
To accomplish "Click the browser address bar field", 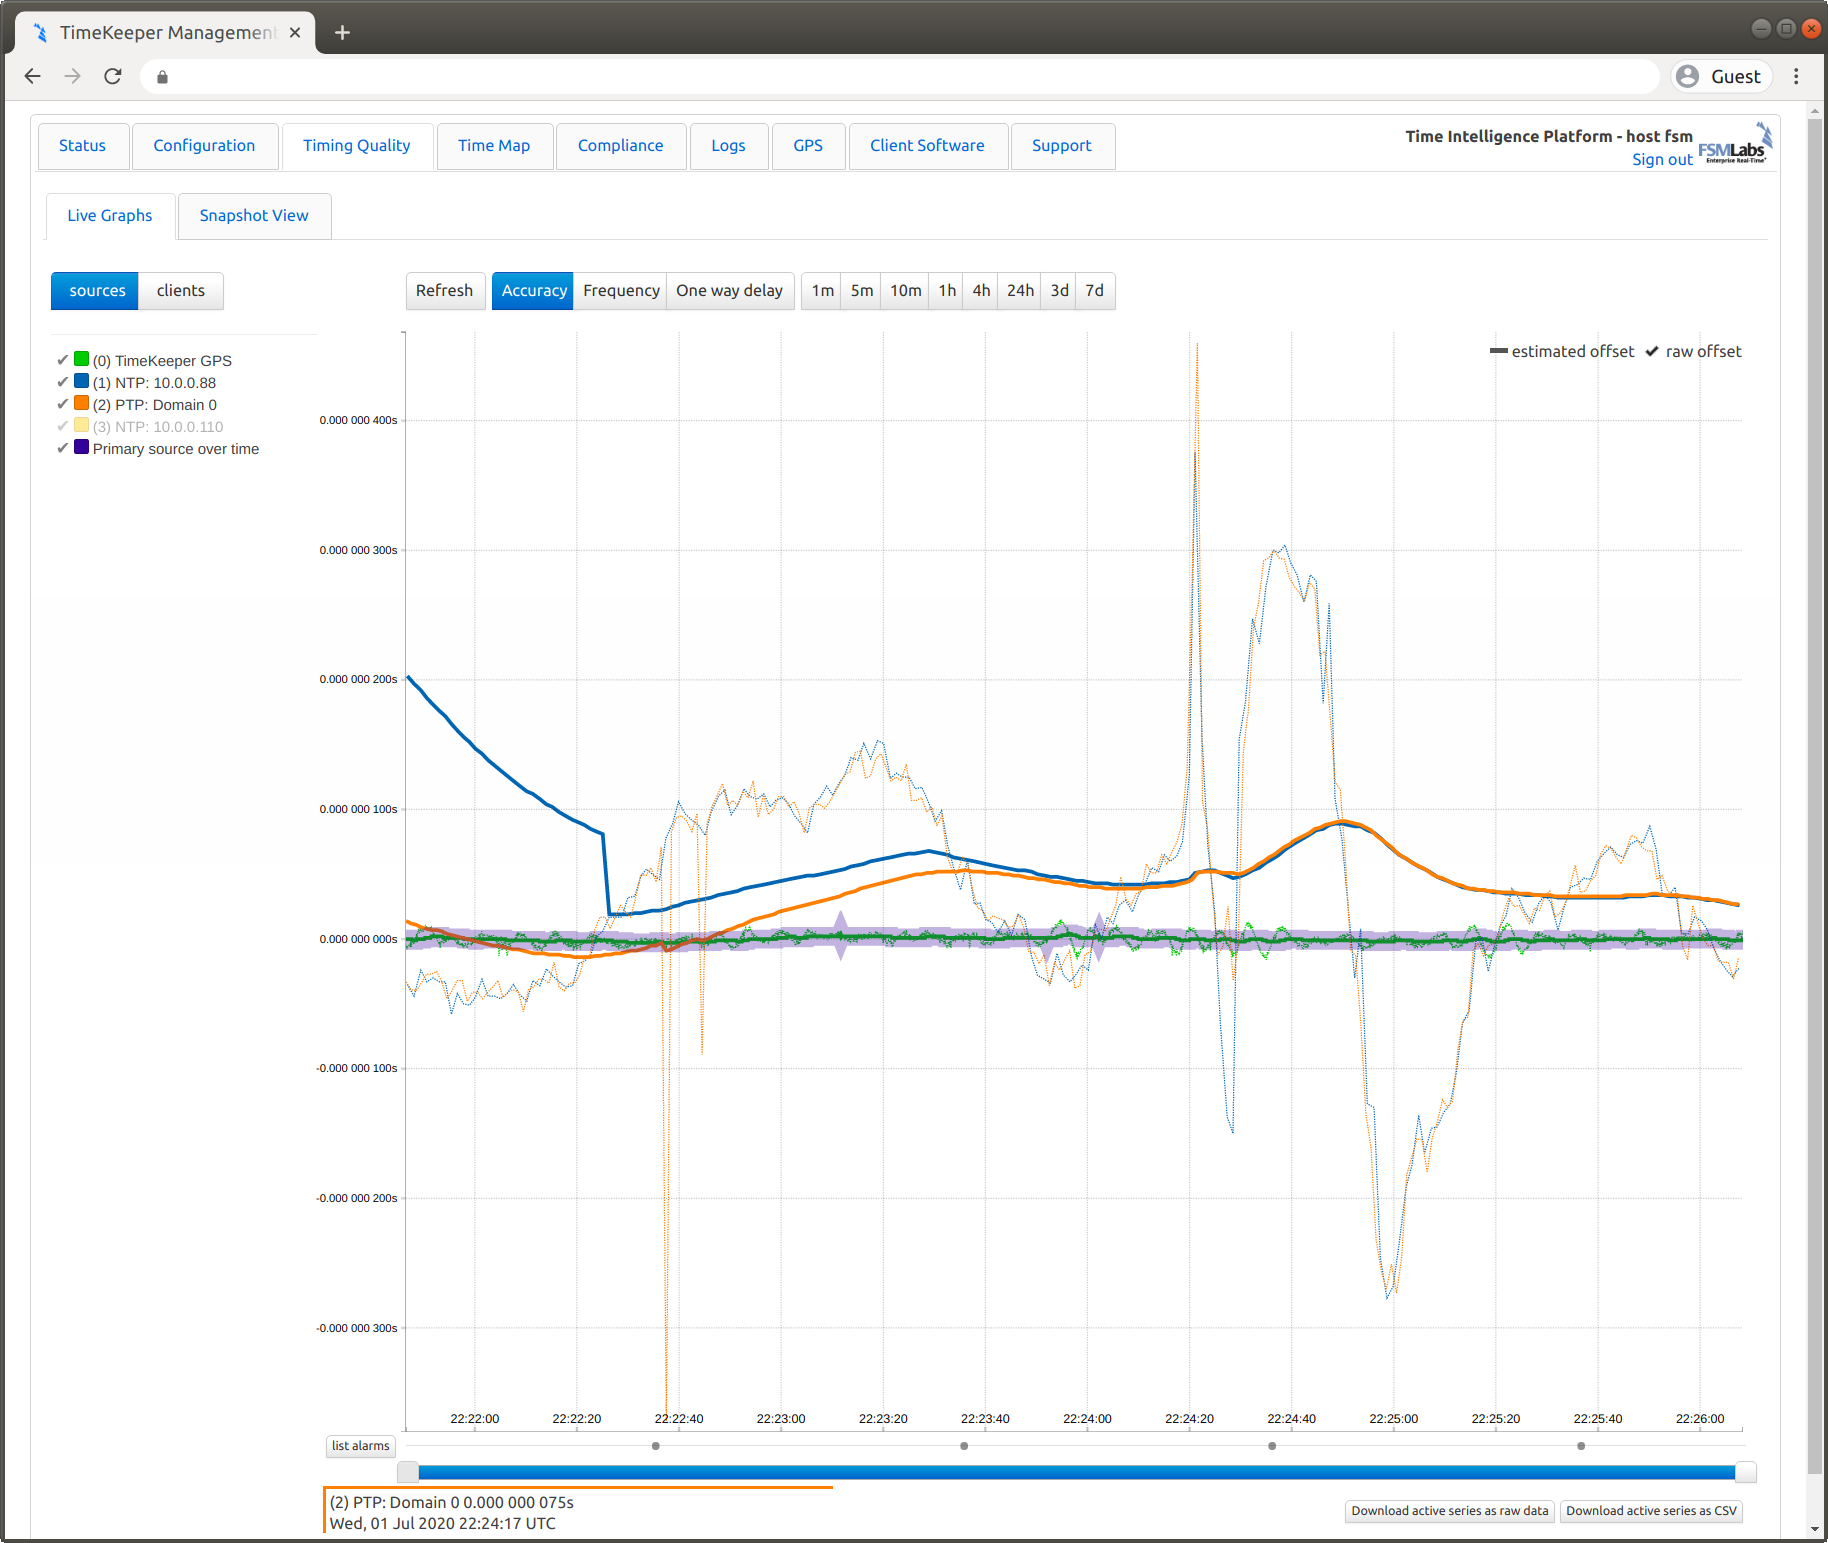I will click(x=900, y=76).
